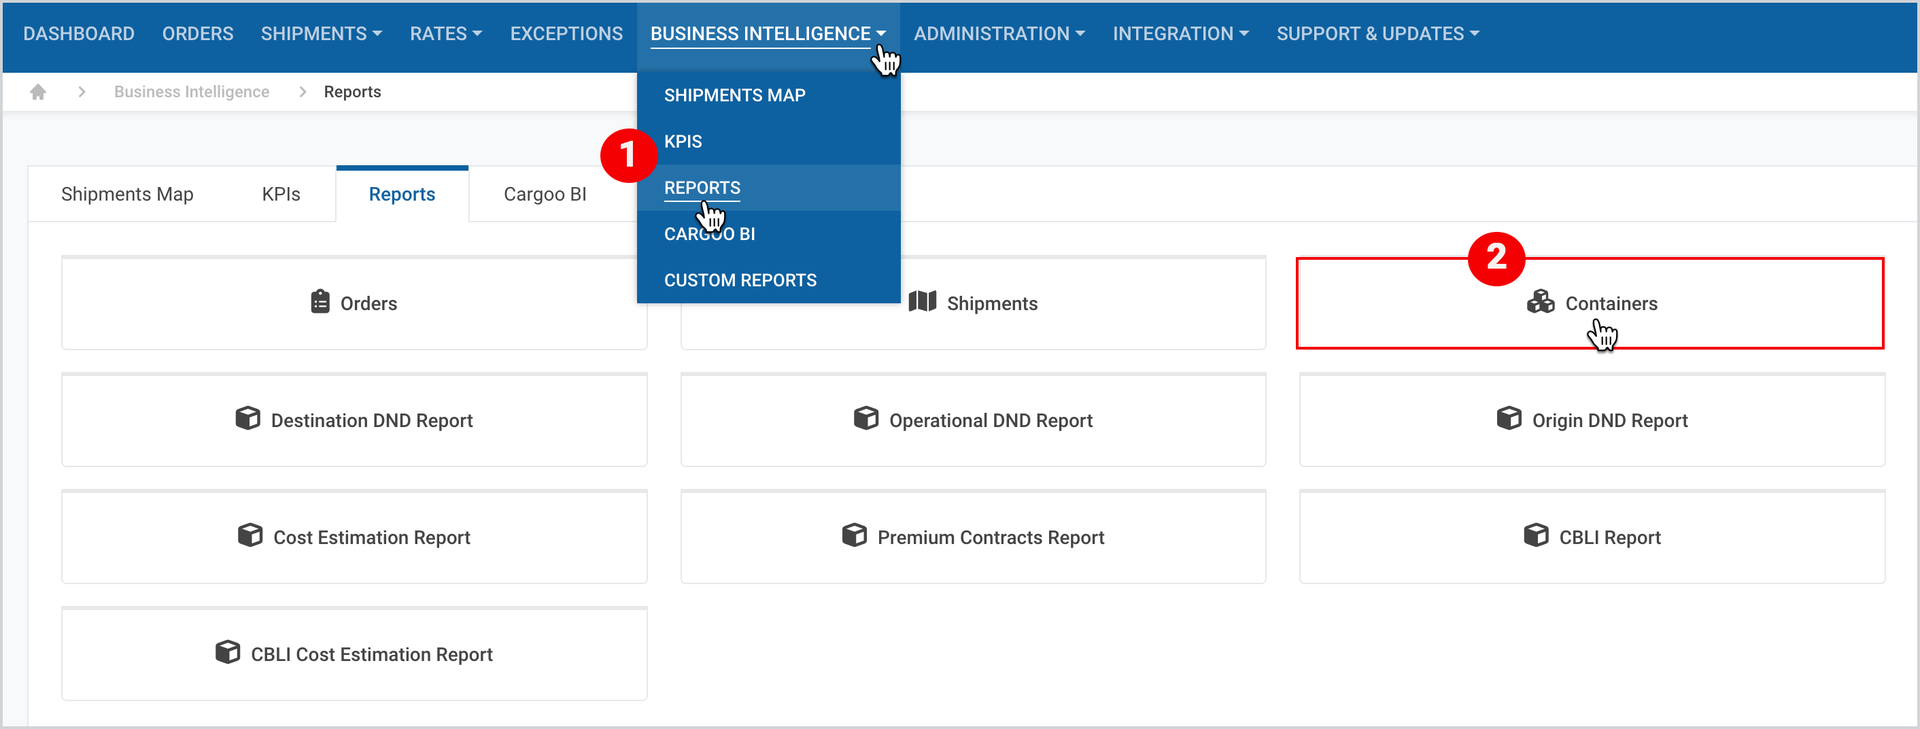Viewport: 1920px width, 729px height.
Task: Select Cargoo BI in dropdown menu
Action: coord(768,234)
